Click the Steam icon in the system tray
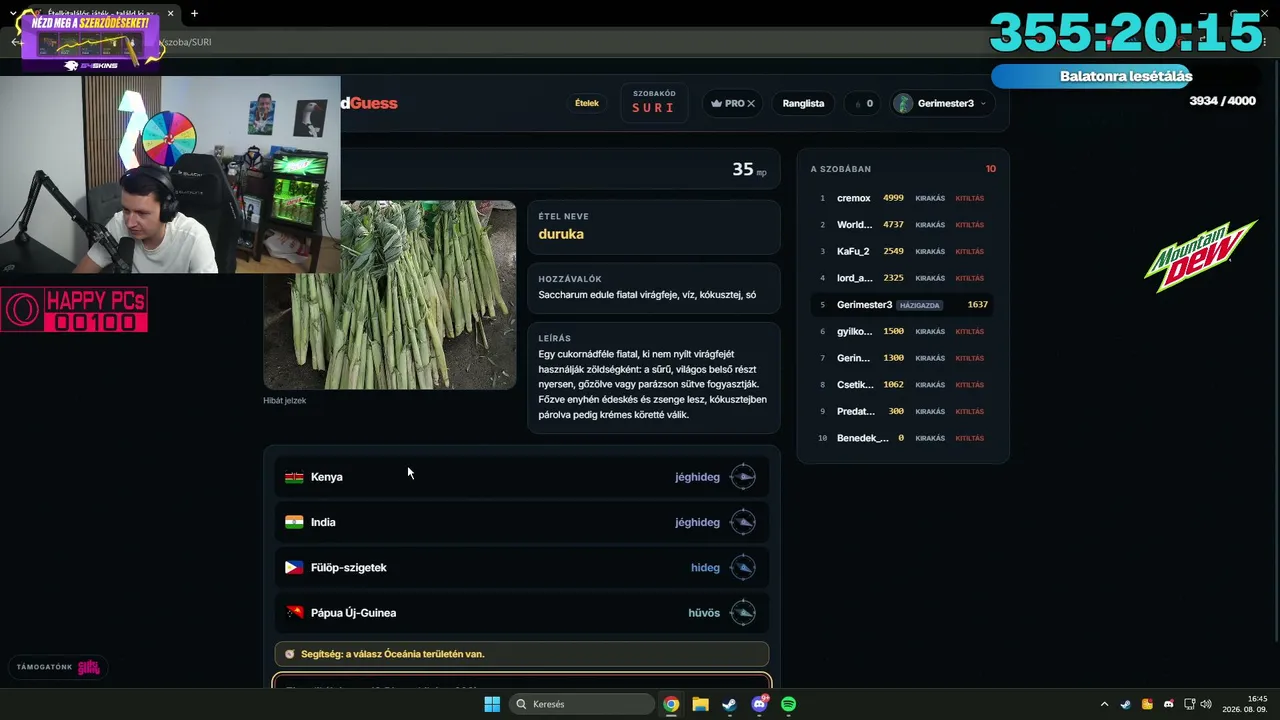 point(1126,704)
